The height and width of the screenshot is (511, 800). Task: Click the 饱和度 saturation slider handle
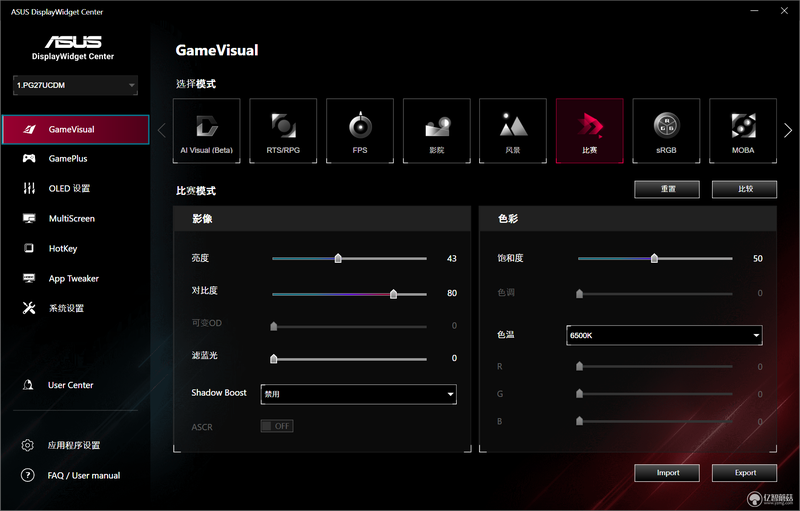654,259
